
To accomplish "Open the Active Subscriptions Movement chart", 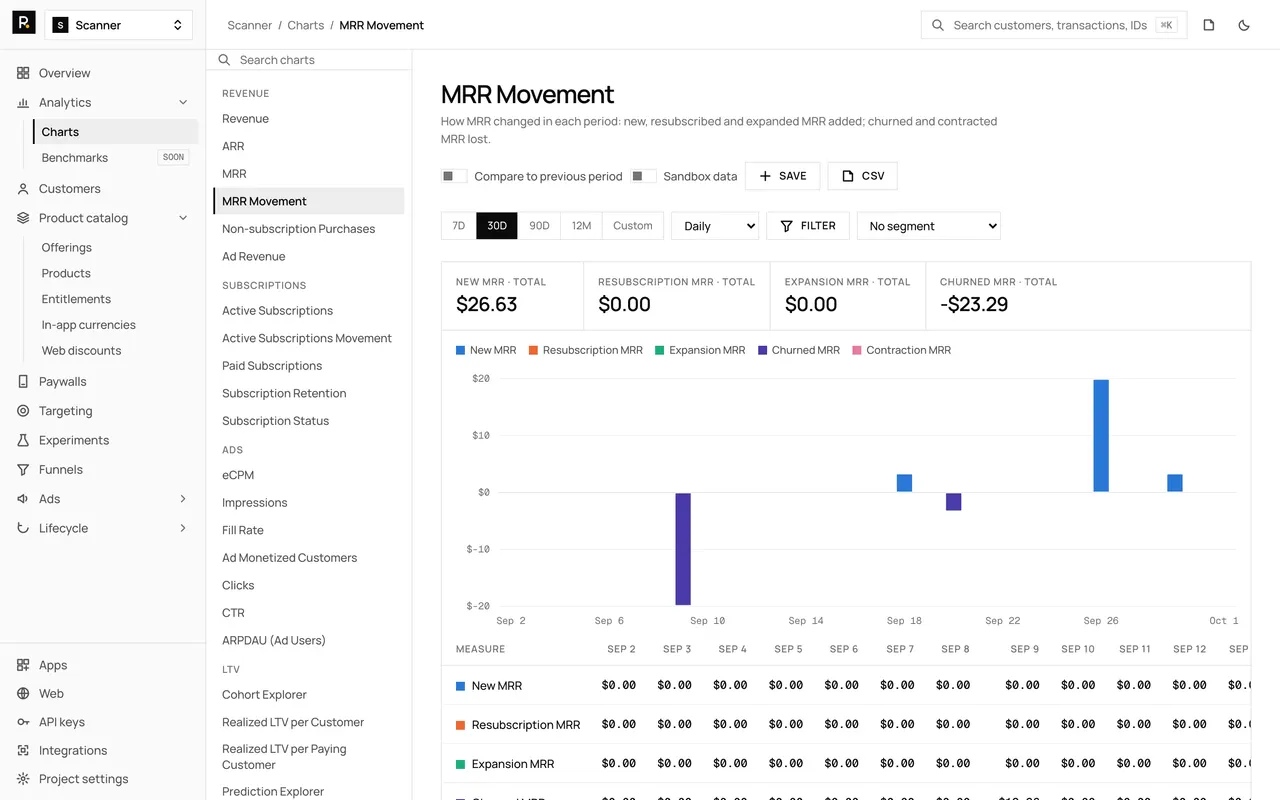I will [x=309, y=338].
